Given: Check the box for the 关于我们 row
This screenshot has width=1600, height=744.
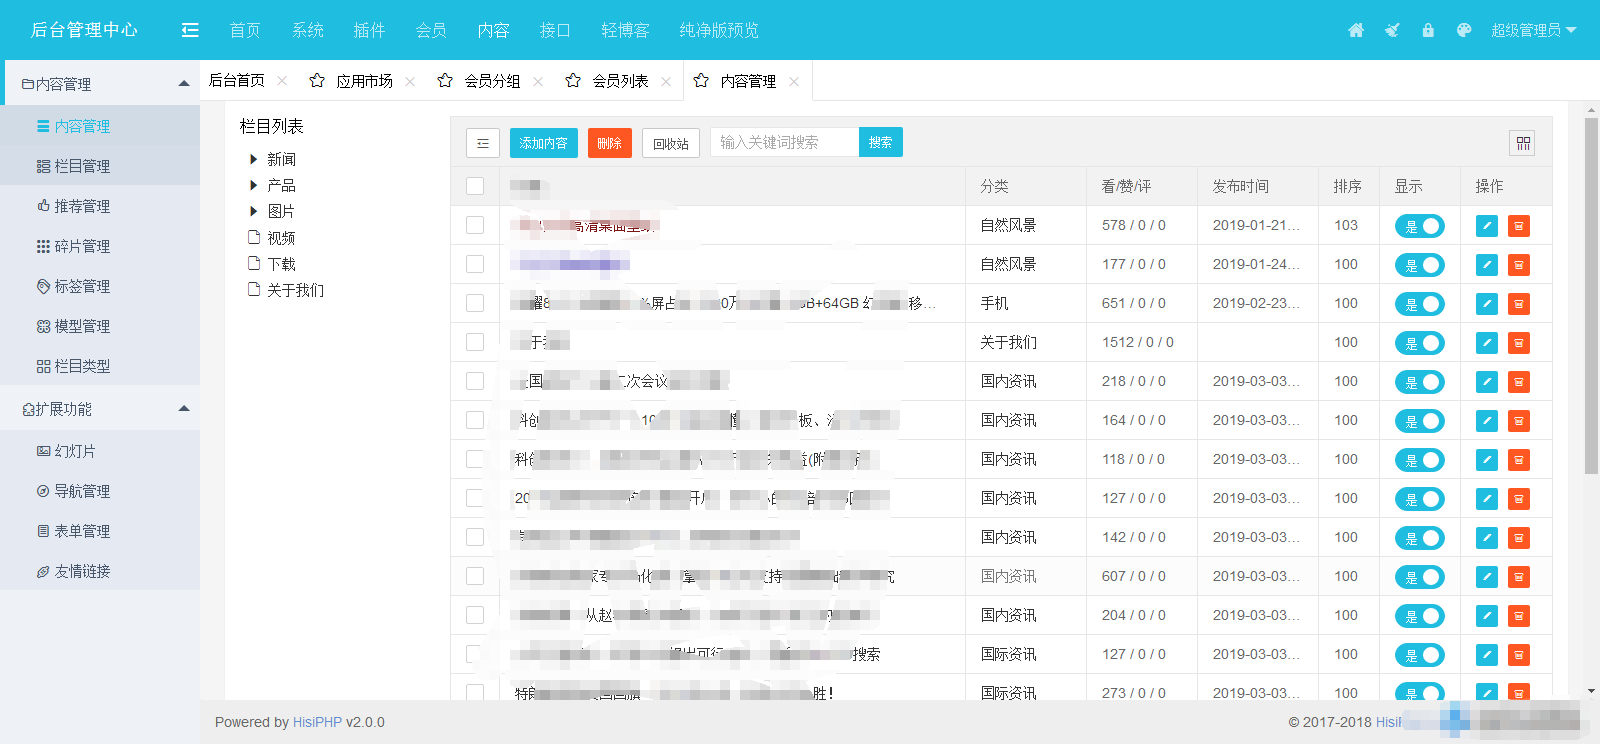Looking at the screenshot, I should tap(475, 342).
